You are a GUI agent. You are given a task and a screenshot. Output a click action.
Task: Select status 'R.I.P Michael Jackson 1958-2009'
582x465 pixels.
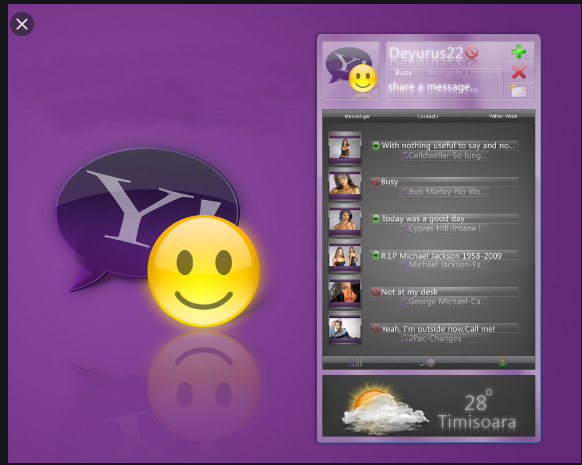point(441,255)
